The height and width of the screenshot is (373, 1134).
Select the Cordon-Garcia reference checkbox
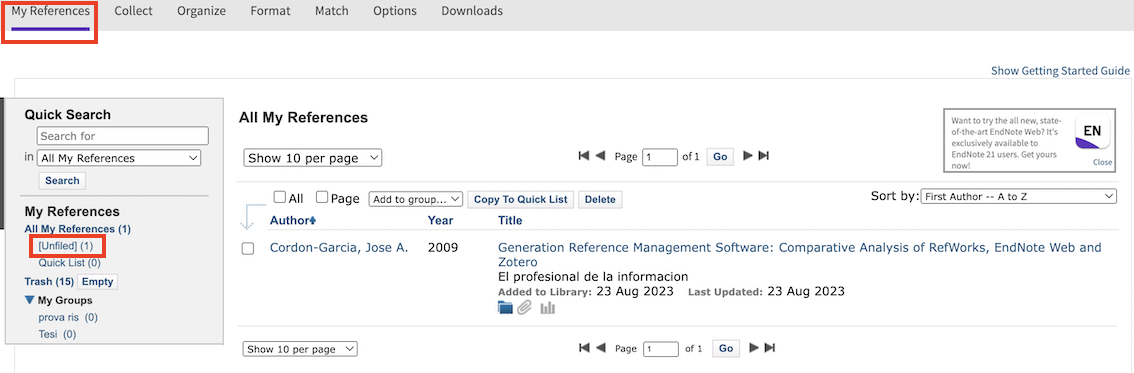(247, 249)
